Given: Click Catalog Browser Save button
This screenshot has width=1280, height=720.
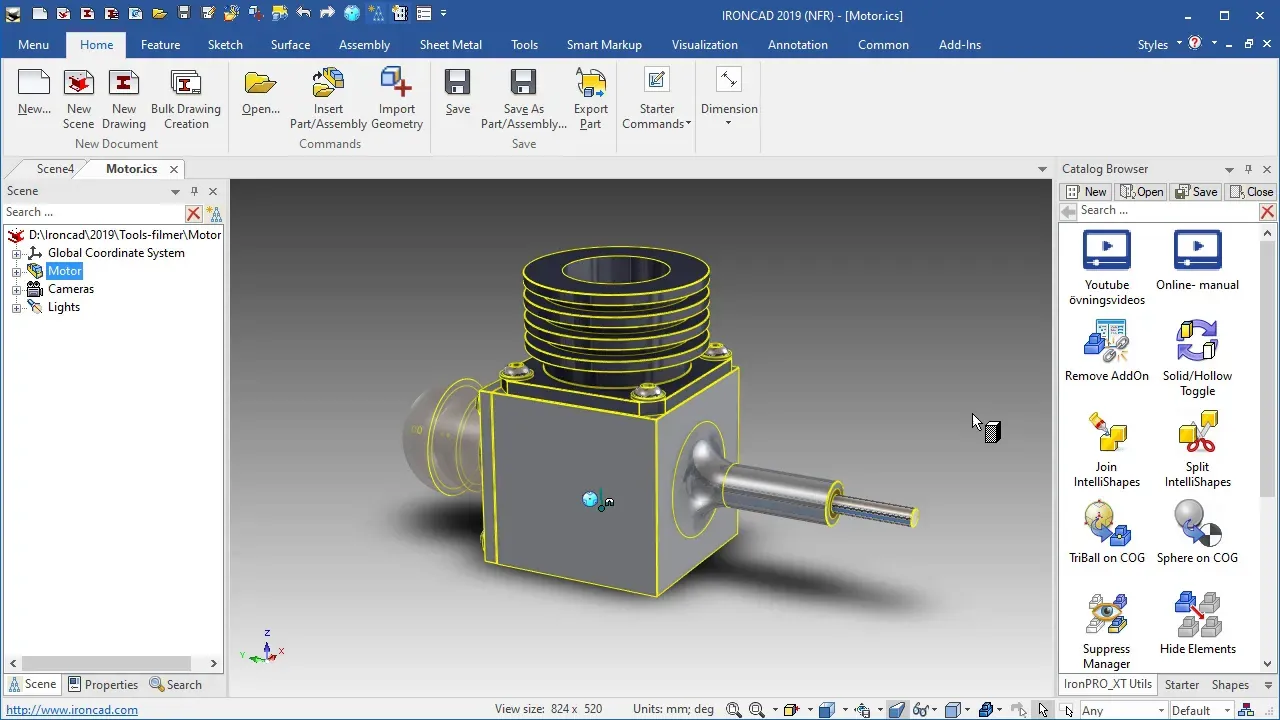Looking at the screenshot, I should click(1196, 192).
